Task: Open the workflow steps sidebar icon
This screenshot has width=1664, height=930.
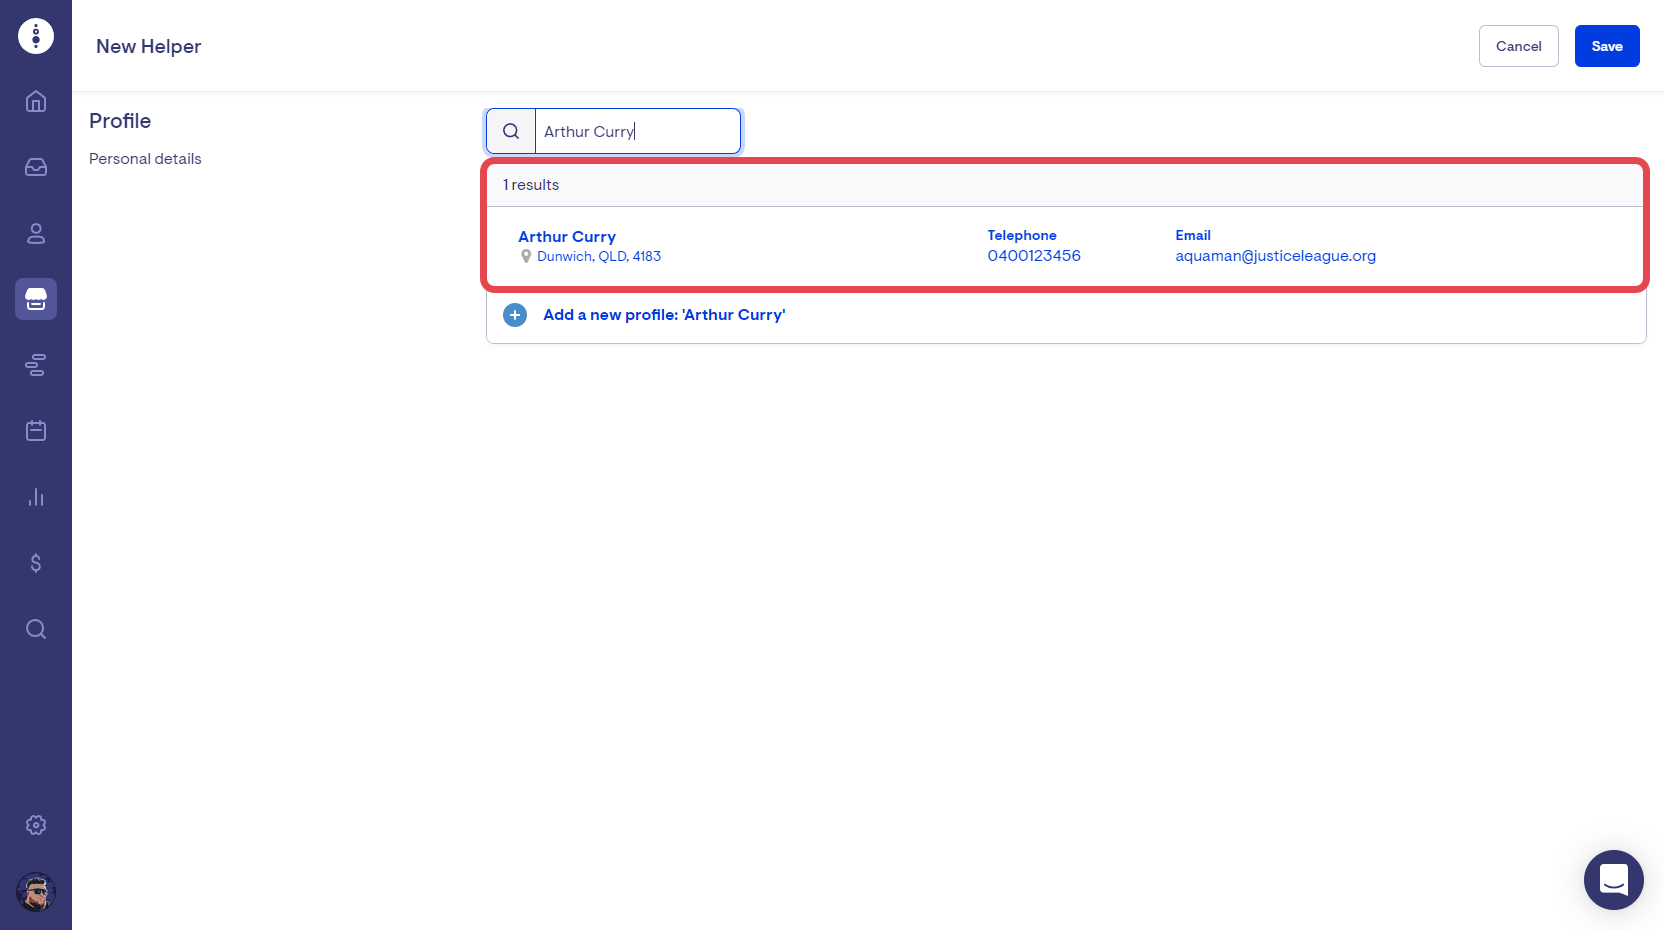Action: coord(36,365)
